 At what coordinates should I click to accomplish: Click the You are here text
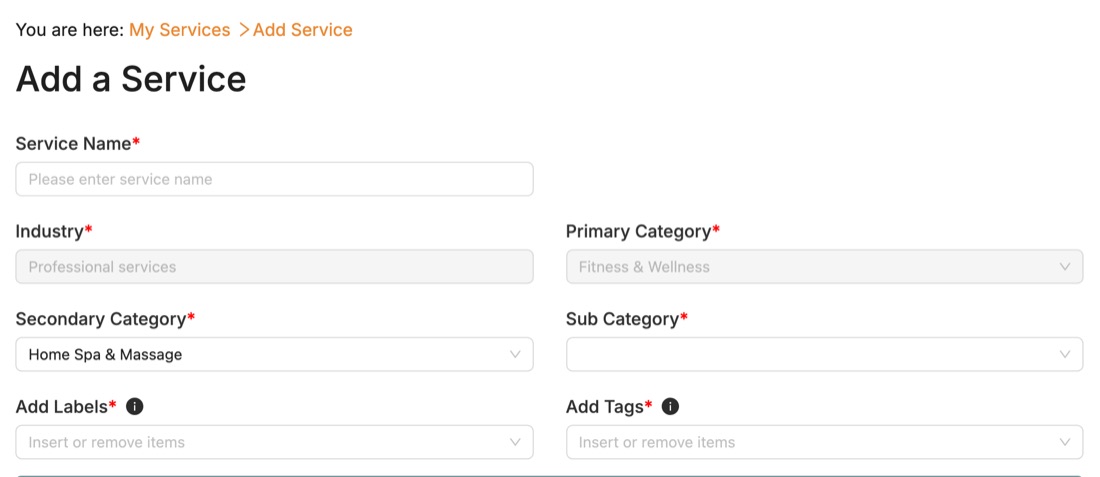point(69,30)
